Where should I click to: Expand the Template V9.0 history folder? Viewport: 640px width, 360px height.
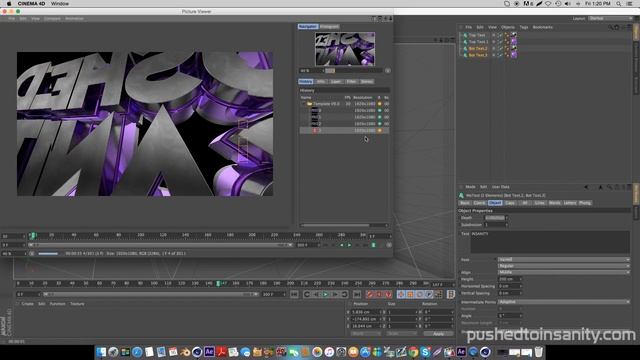(304, 104)
